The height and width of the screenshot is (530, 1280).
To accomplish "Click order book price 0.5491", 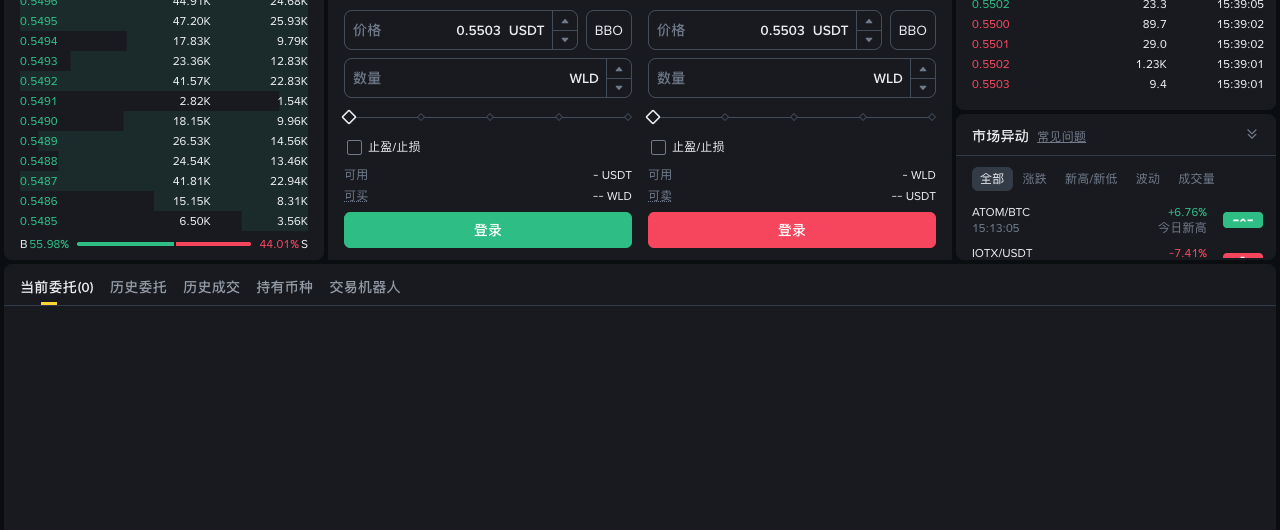I will pyautogui.click(x=38, y=101).
